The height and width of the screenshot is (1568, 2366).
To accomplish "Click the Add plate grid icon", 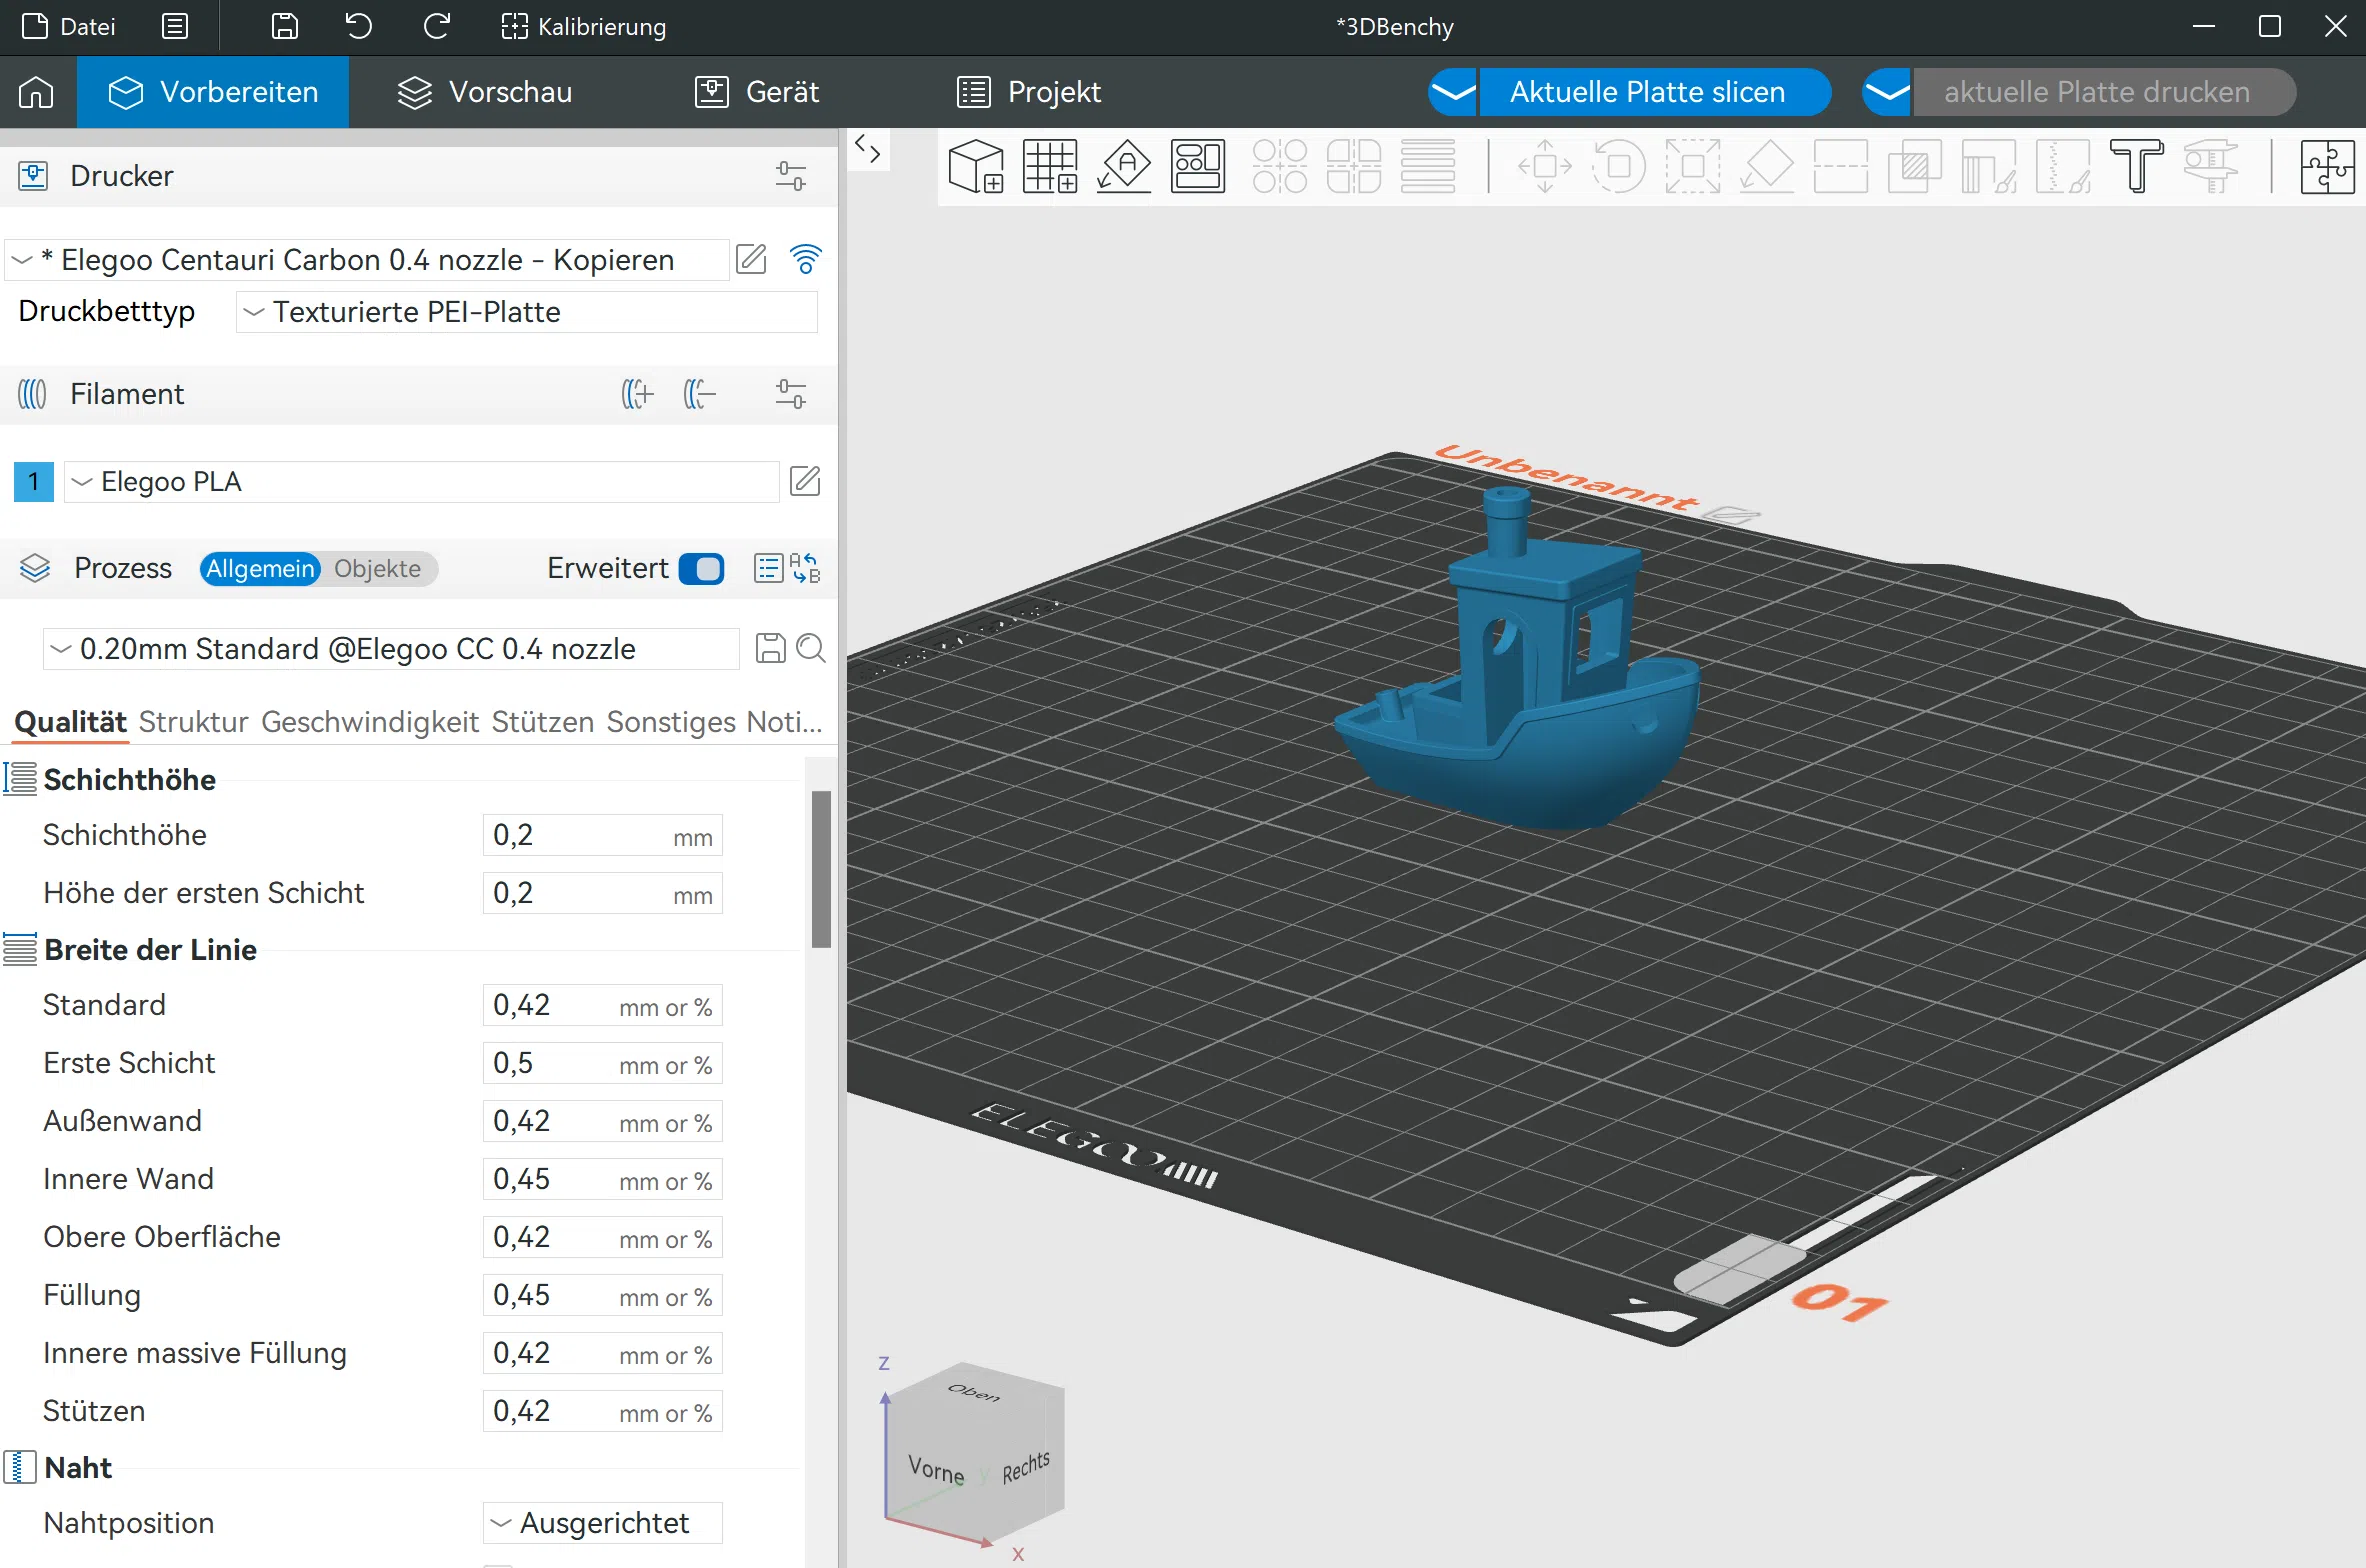I will pos(1050,166).
